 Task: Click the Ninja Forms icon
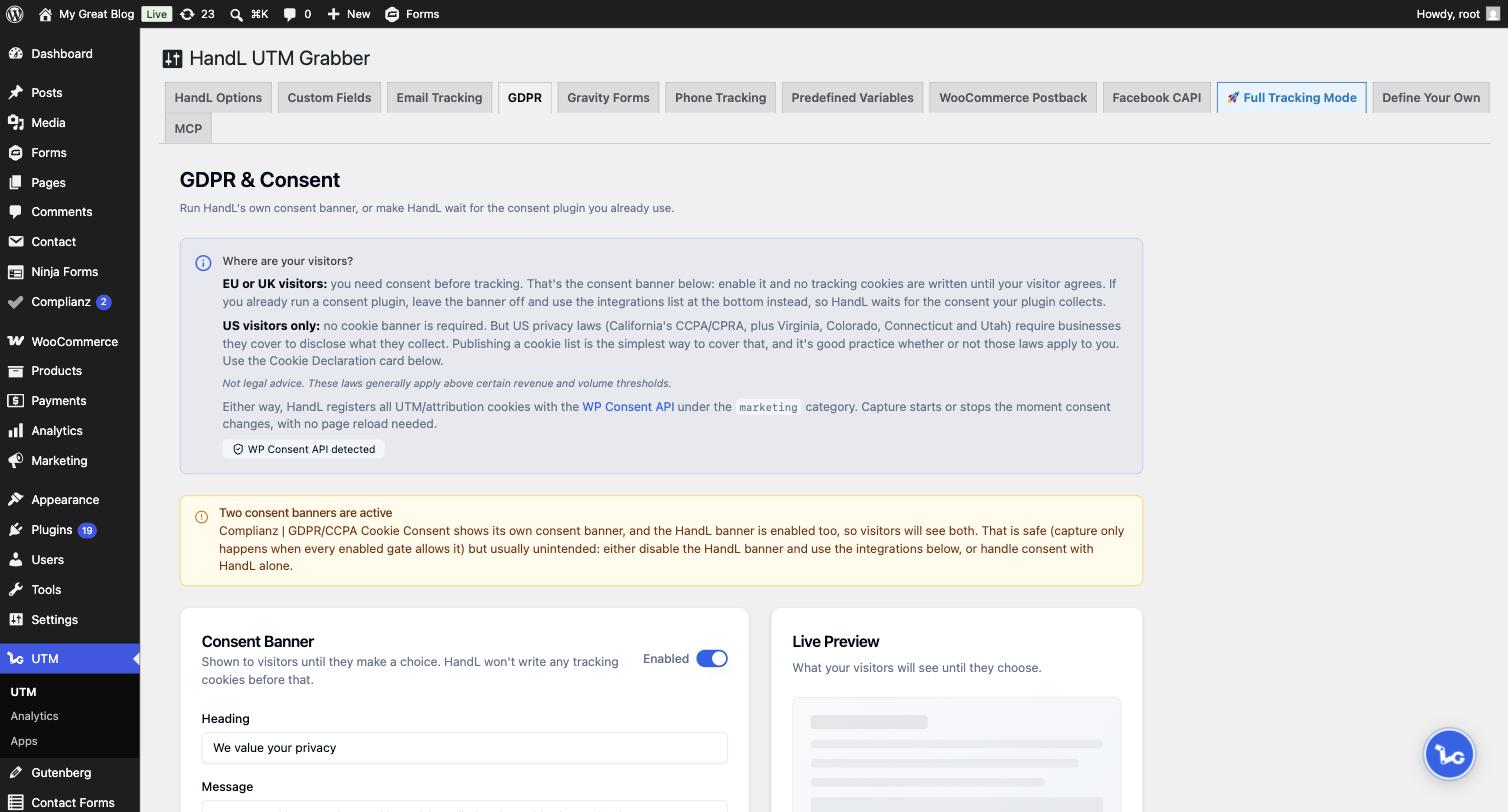coord(15,272)
